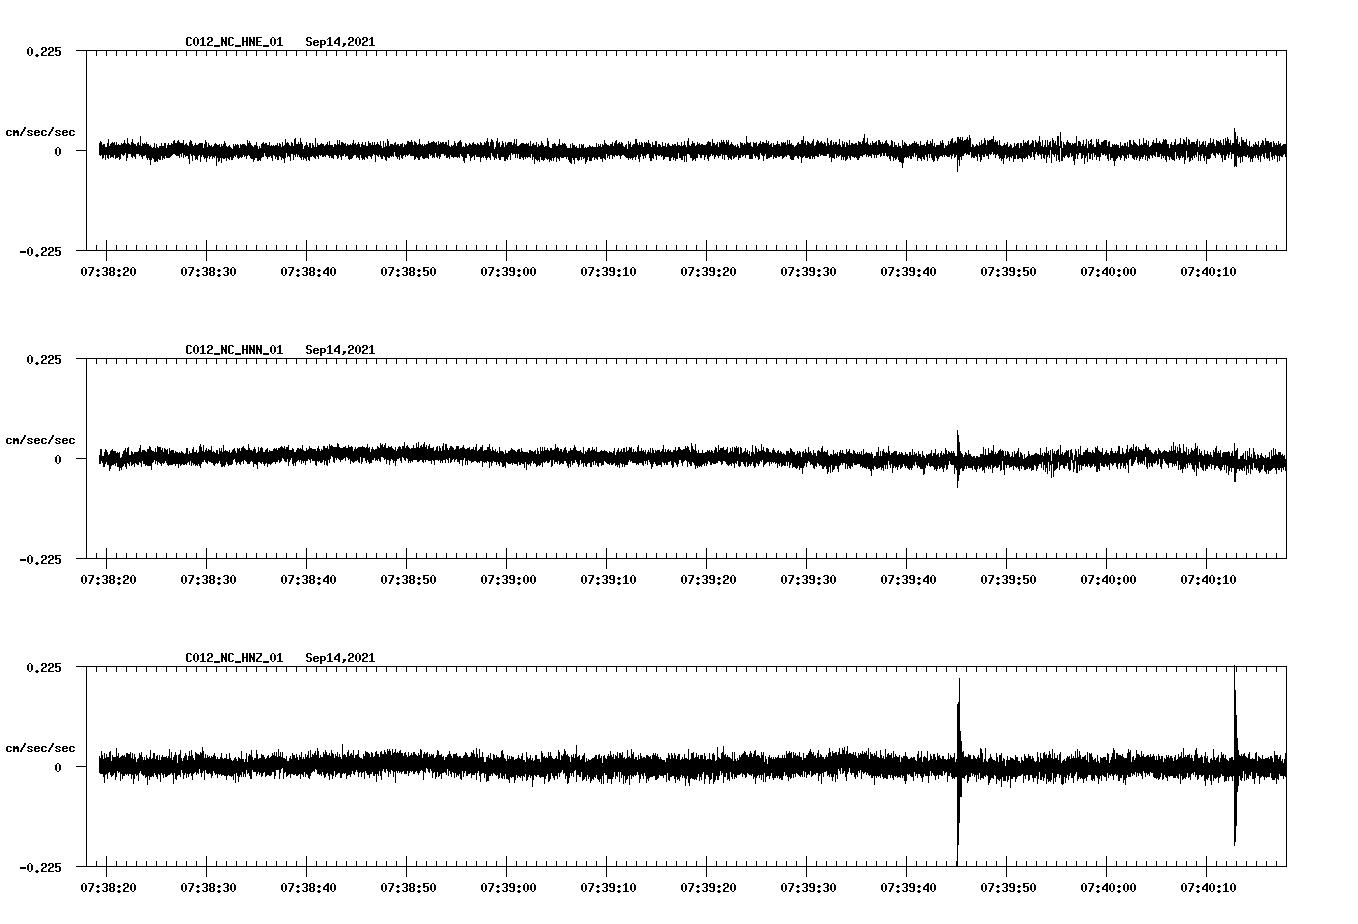Click the Sep14,2021 date on HNE plot

(340, 42)
